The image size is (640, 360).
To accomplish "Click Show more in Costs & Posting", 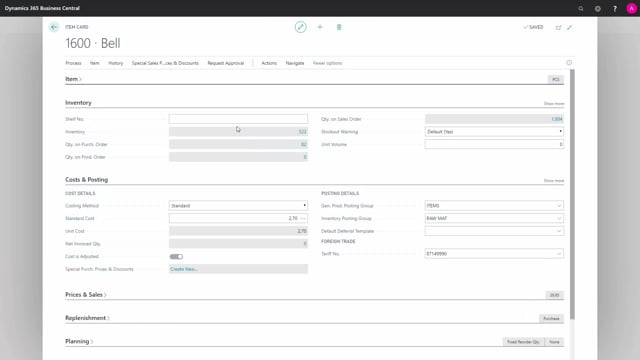I will click(553, 180).
